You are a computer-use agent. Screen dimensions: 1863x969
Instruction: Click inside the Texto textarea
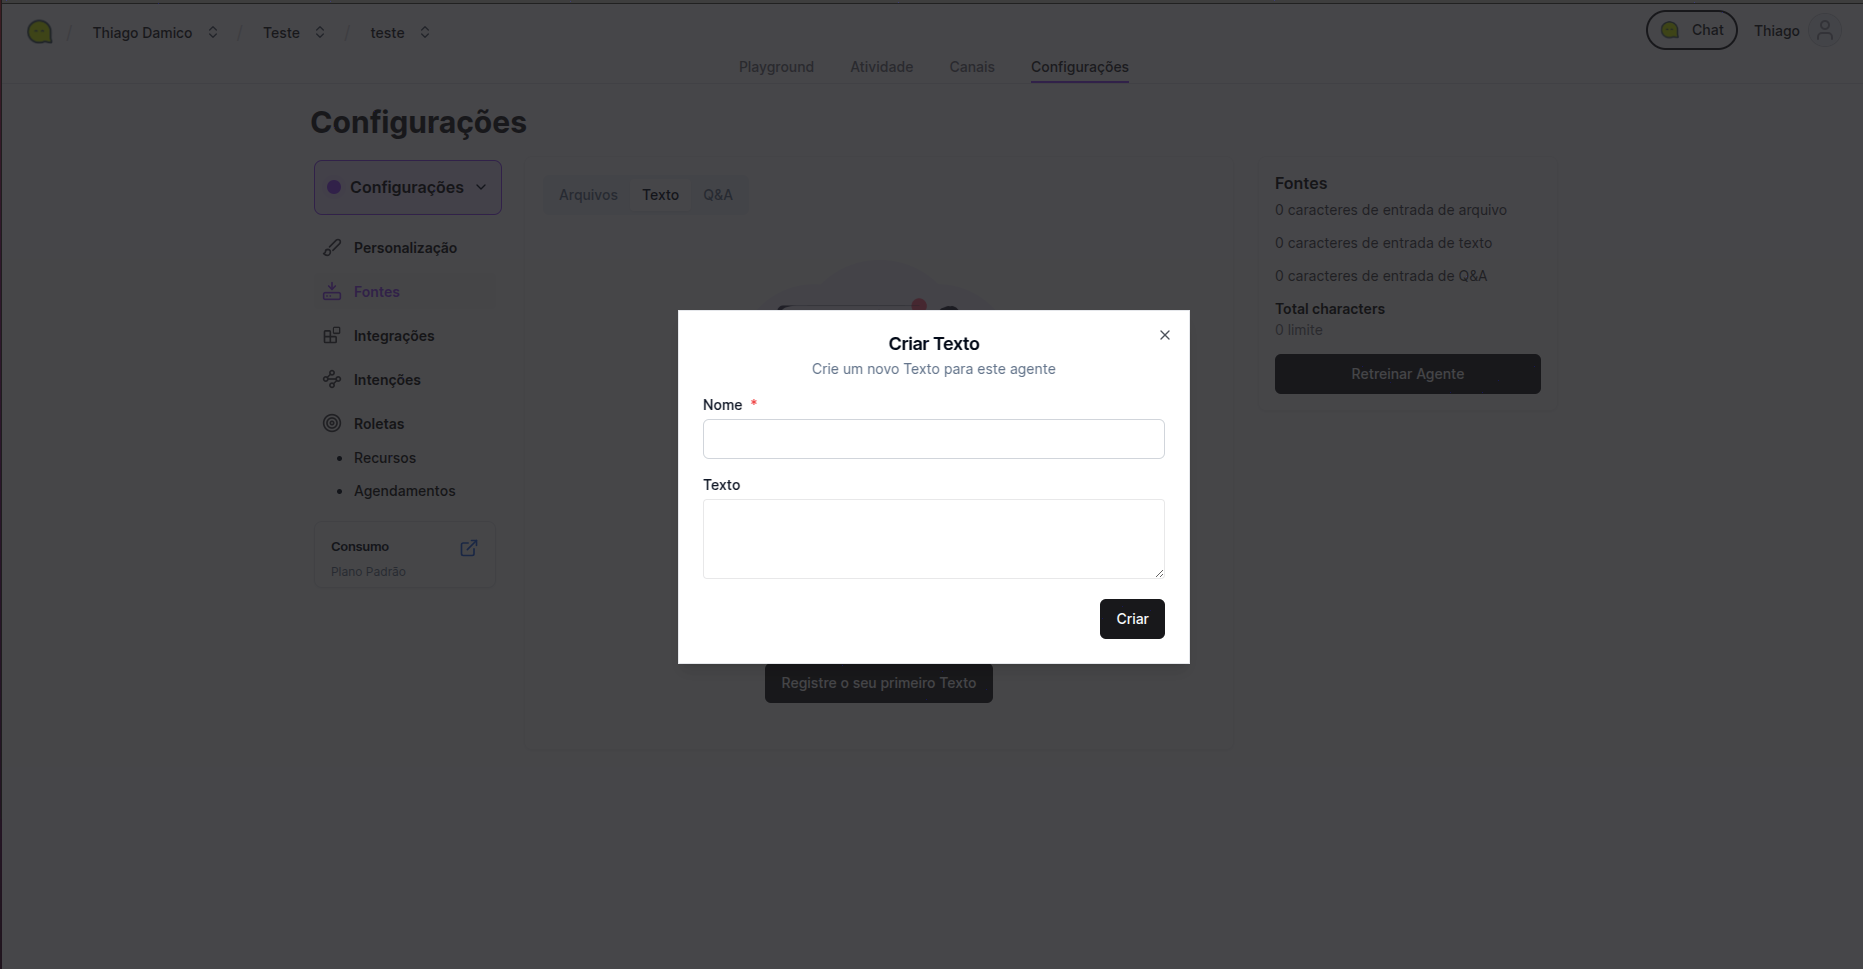point(933,539)
